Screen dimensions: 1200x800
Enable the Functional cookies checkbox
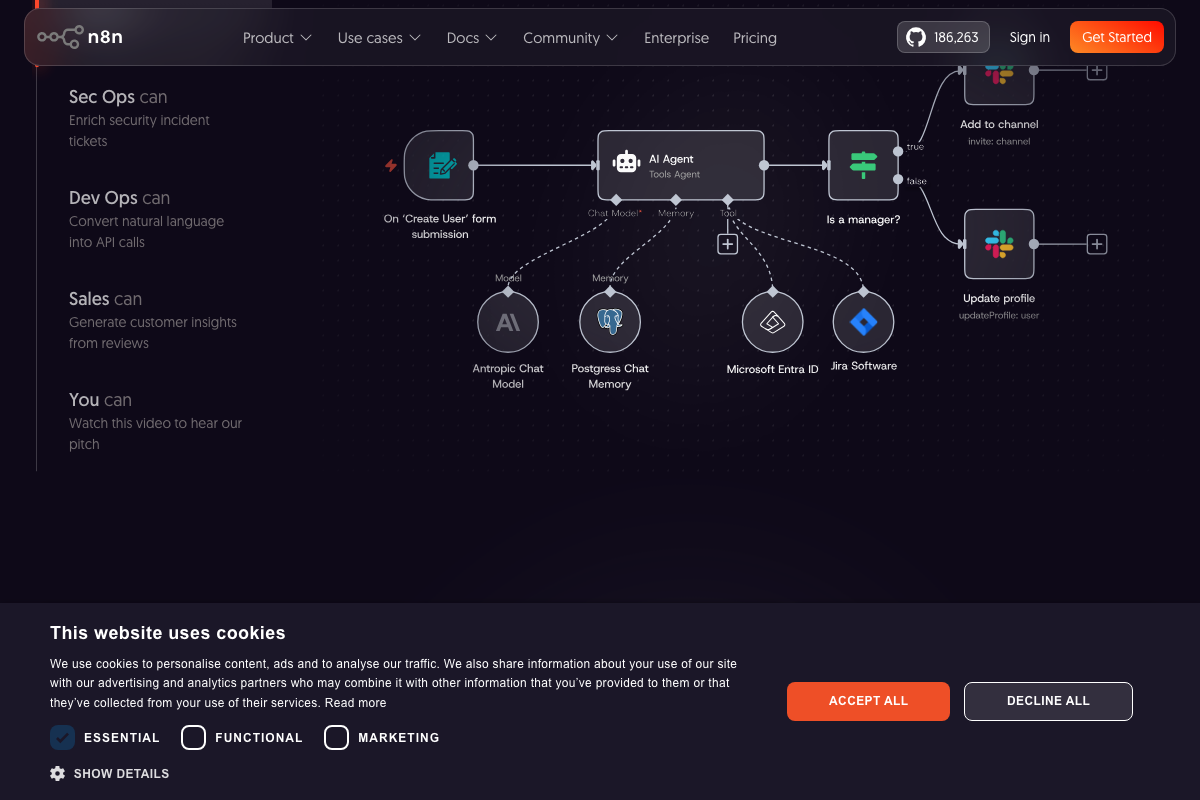click(x=194, y=738)
